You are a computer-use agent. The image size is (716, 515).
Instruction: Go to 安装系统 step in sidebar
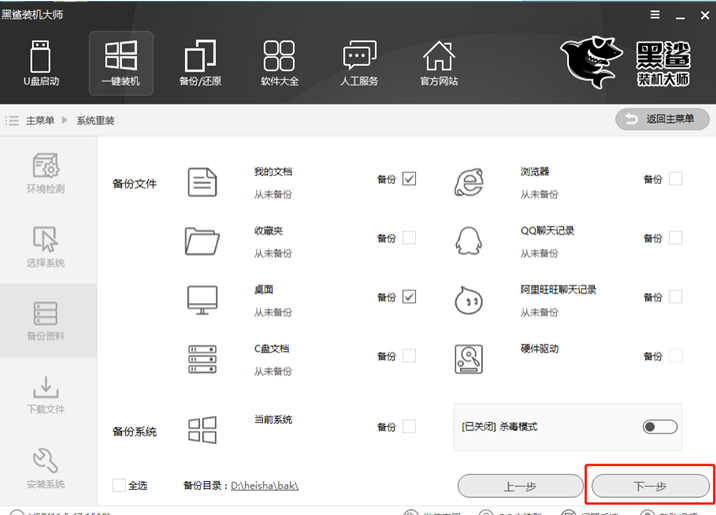[46, 468]
